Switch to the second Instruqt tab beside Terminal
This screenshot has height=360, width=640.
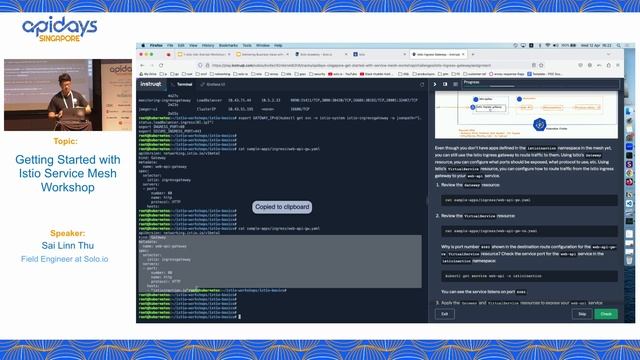pos(213,84)
